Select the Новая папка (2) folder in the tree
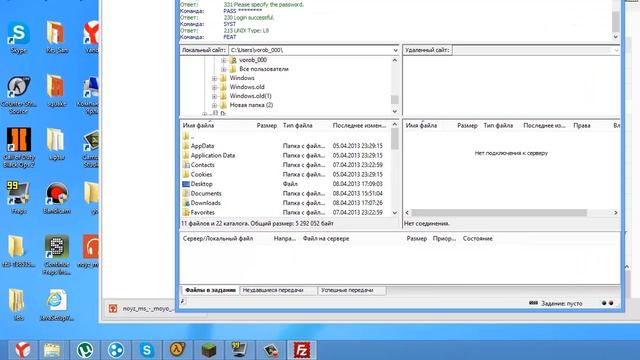 point(251,105)
